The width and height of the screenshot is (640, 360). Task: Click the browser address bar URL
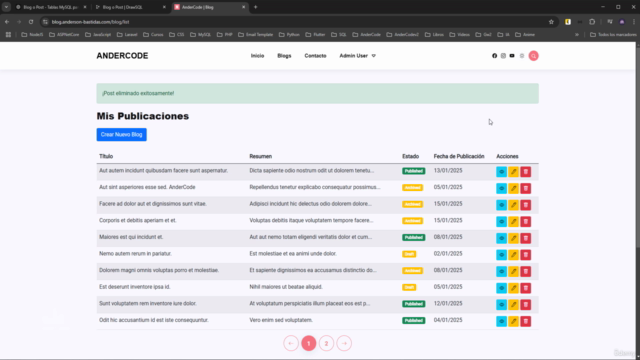coord(91,22)
